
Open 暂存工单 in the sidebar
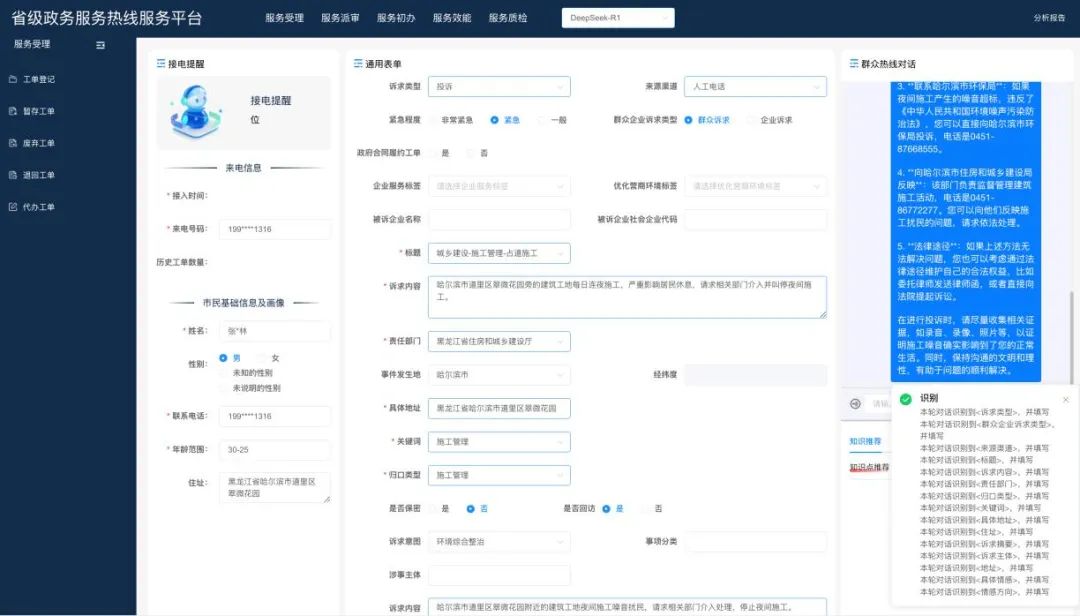[38, 111]
